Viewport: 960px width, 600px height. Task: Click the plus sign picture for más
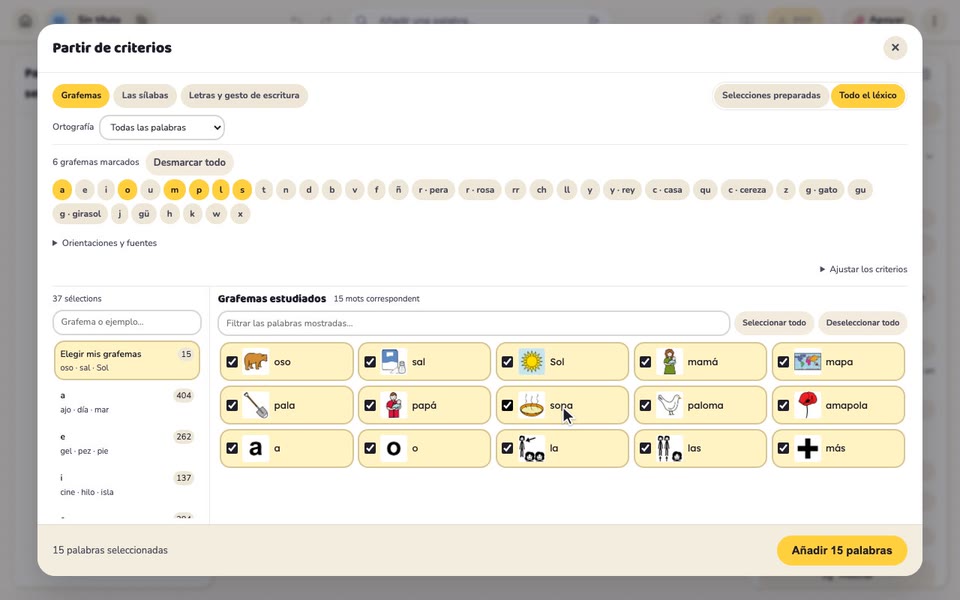[807, 448]
